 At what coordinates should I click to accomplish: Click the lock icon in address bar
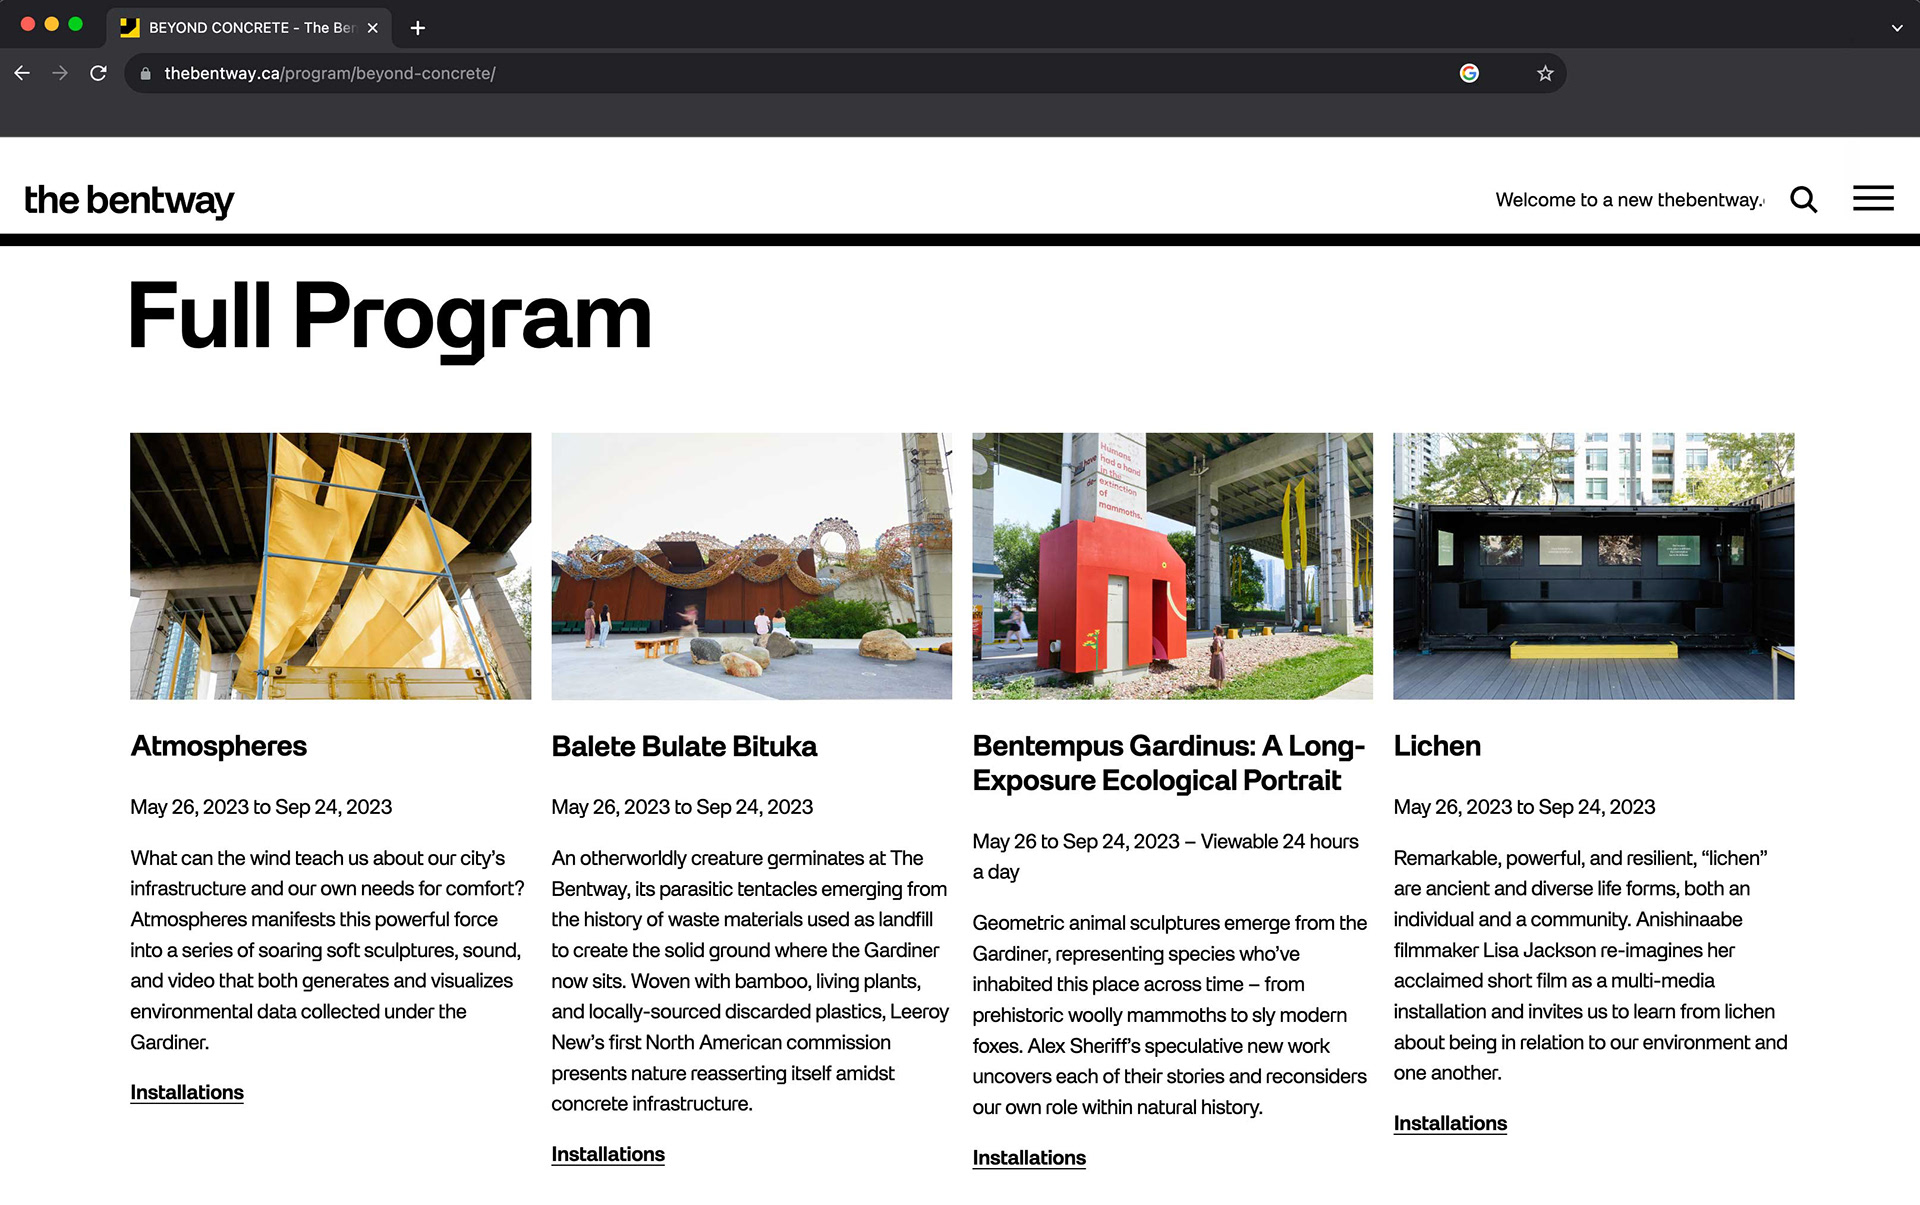[146, 73]
